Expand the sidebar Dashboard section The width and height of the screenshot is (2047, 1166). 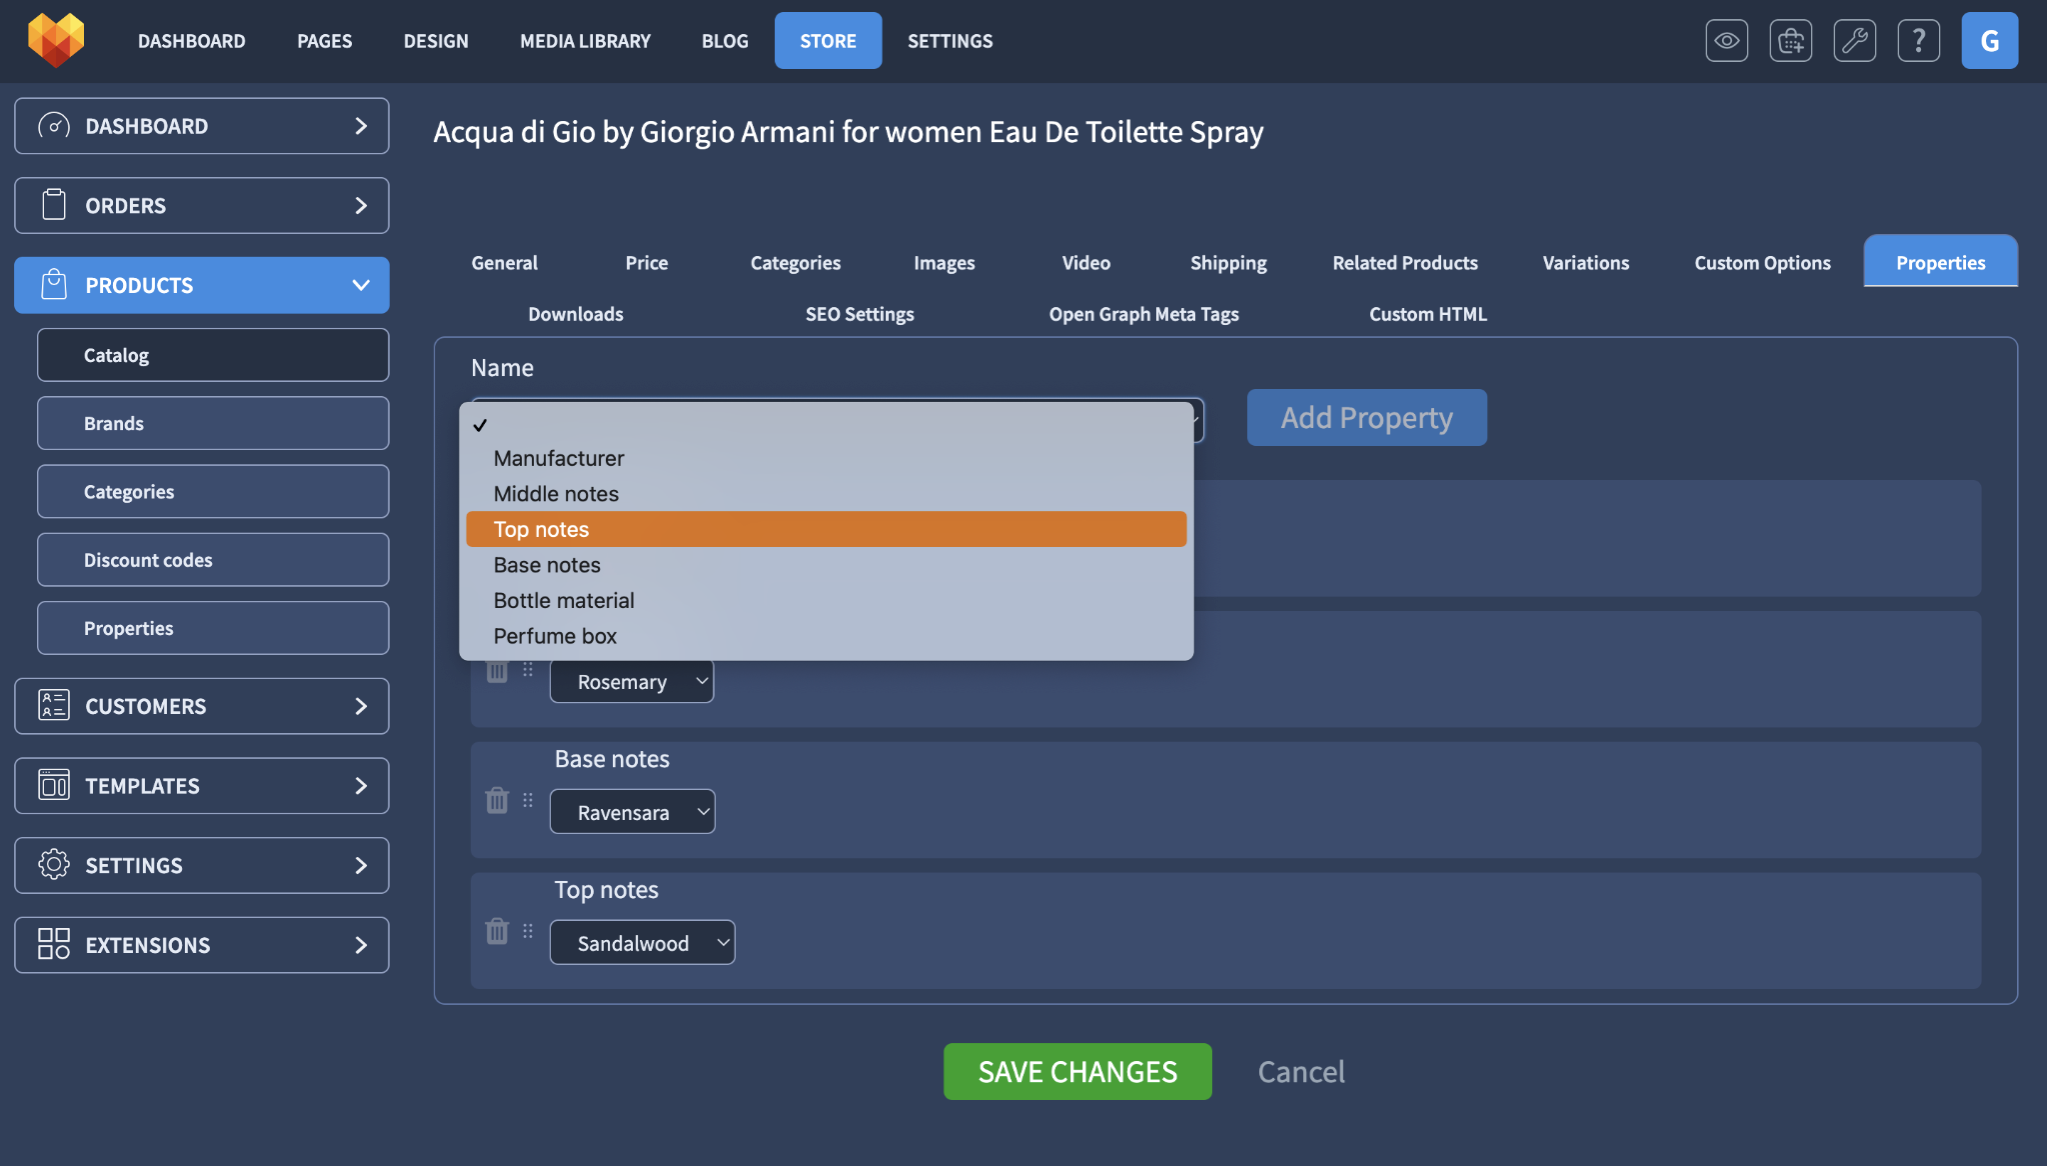361,126
